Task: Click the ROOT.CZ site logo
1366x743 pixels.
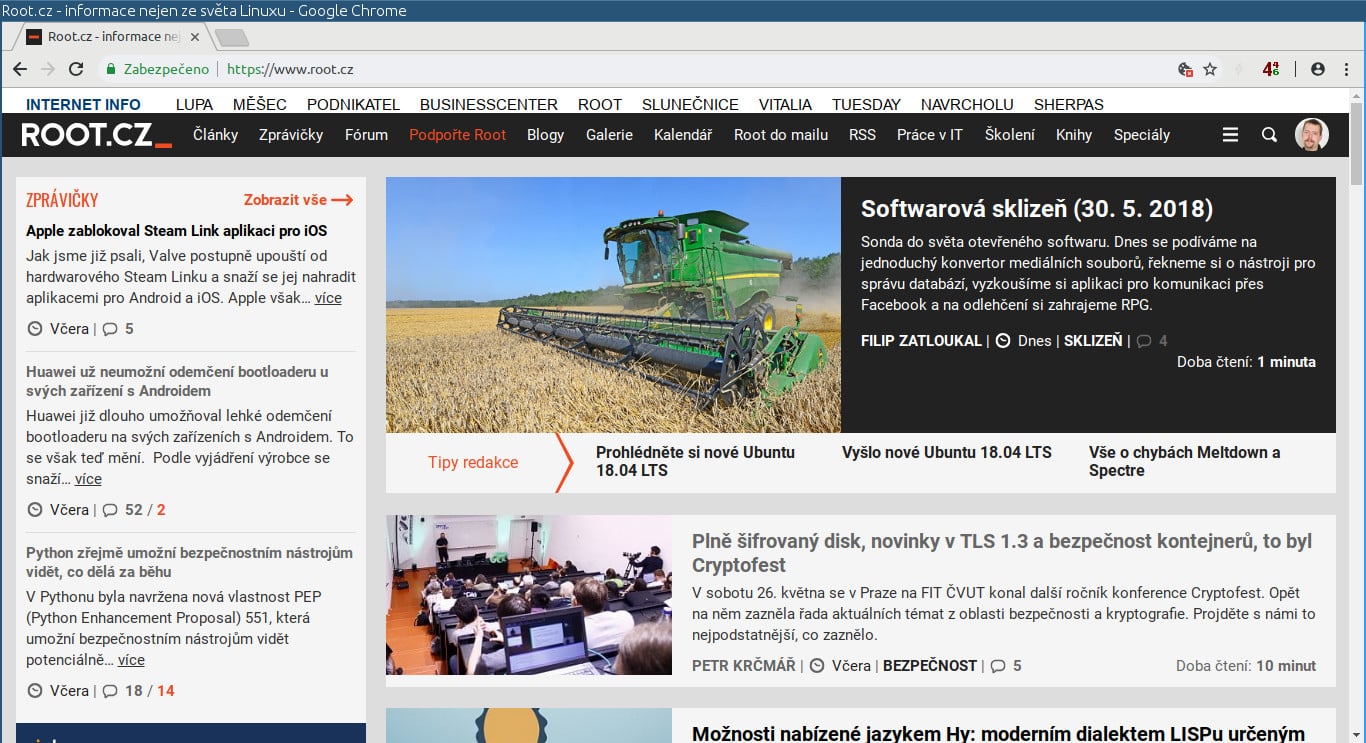Action: coord(96,135)
